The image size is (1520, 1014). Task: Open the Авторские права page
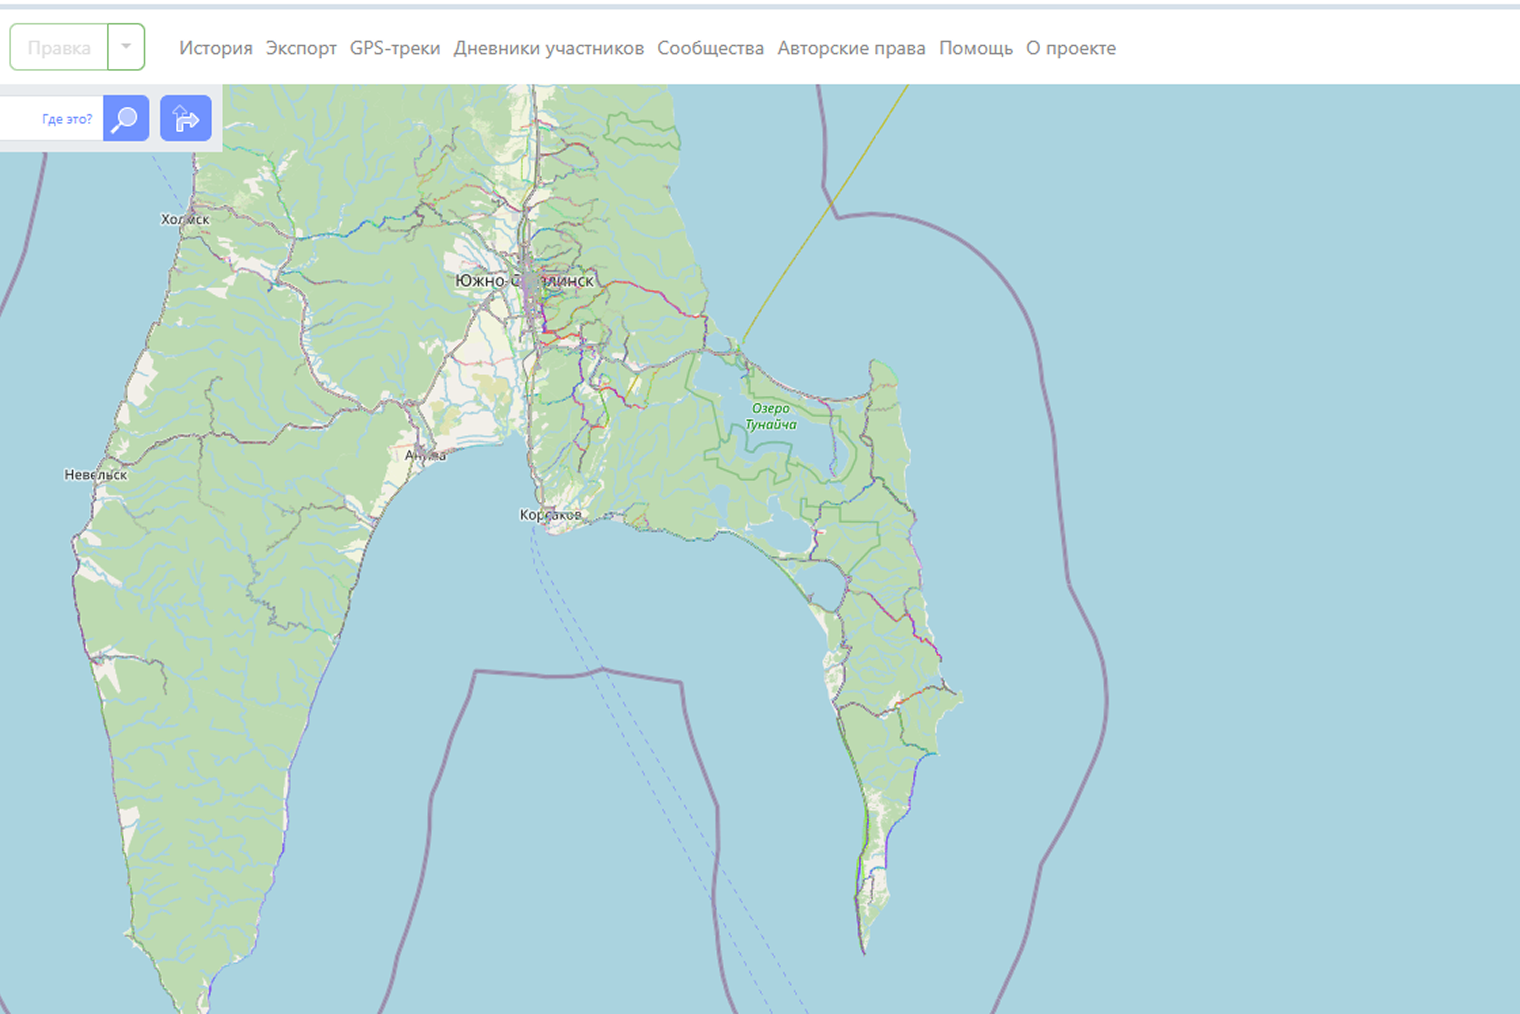click(x=851, y=47)
